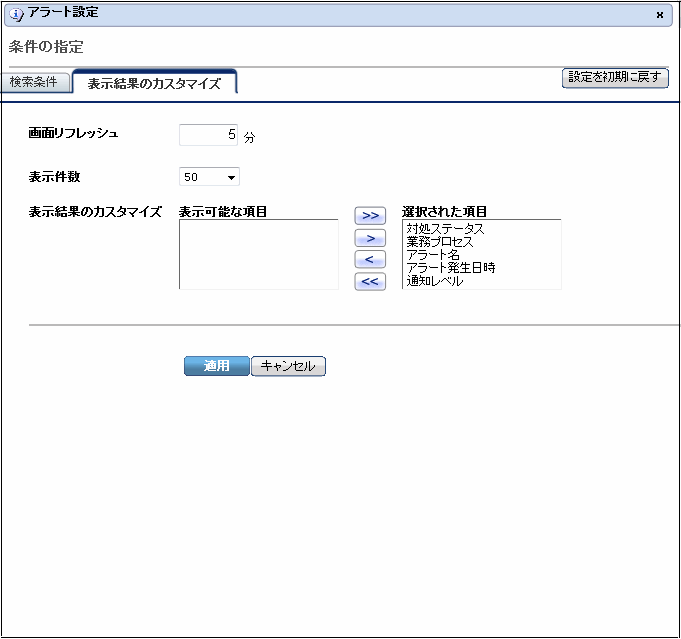681x639 pixels.
Task: Close the アラート設定 dialog with the x
Action: pyautogui.click(x=660, y=15)
